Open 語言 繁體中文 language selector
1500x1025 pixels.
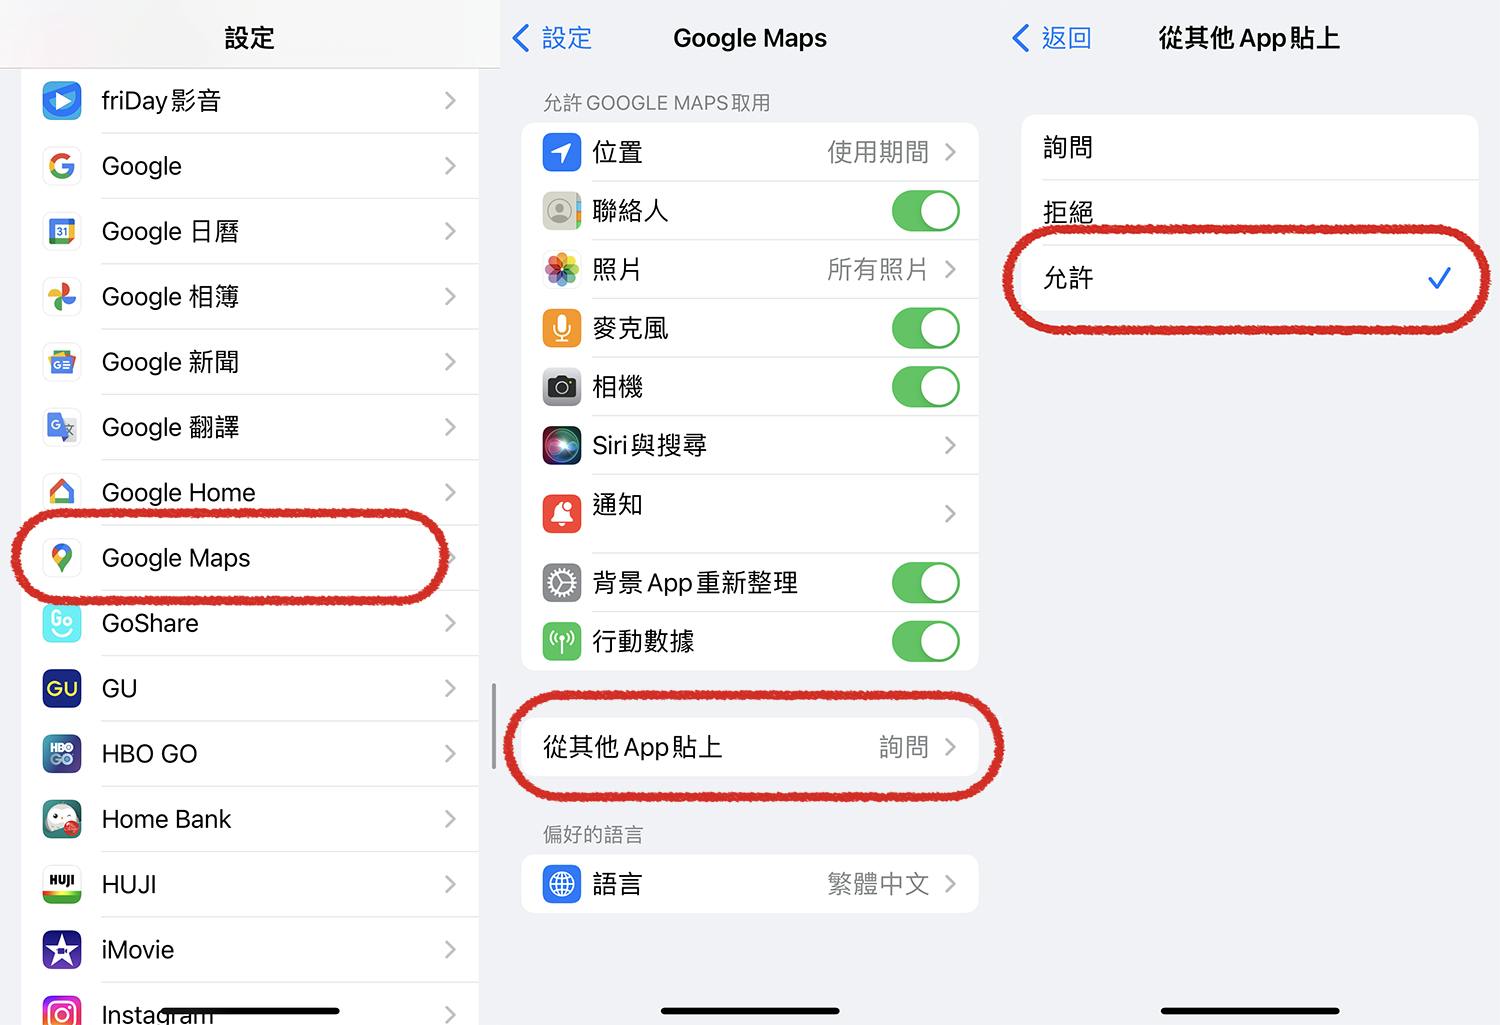click(x=750, y=884)
